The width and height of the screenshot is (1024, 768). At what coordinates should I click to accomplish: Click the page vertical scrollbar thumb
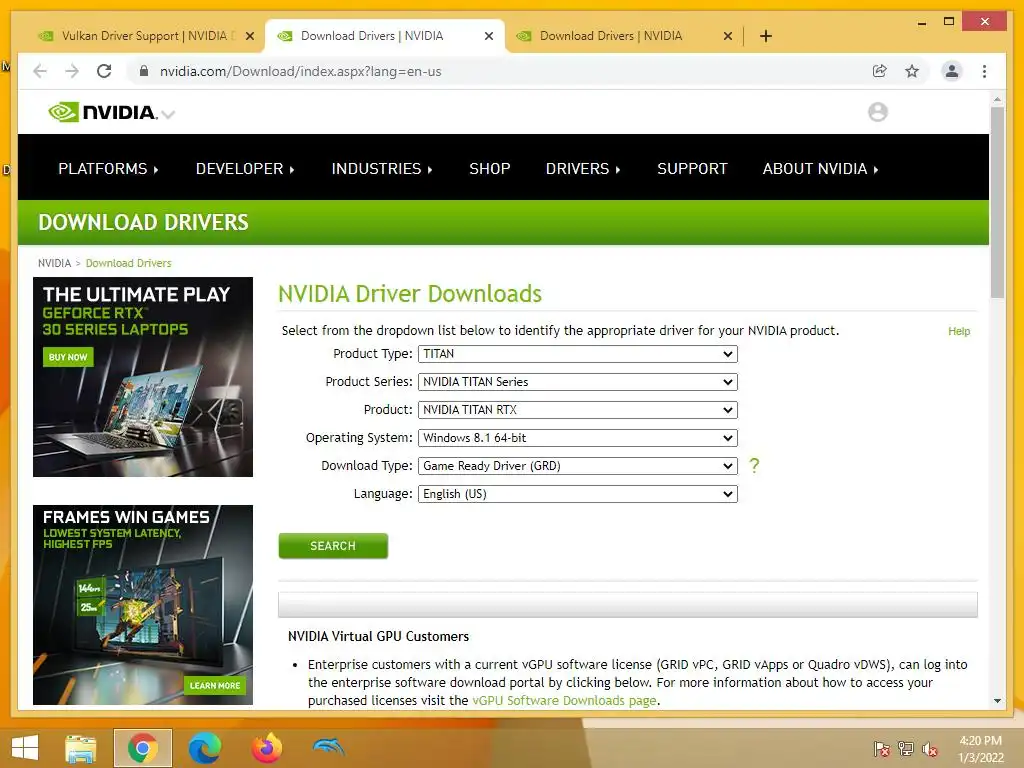click(x=997, y=202)
